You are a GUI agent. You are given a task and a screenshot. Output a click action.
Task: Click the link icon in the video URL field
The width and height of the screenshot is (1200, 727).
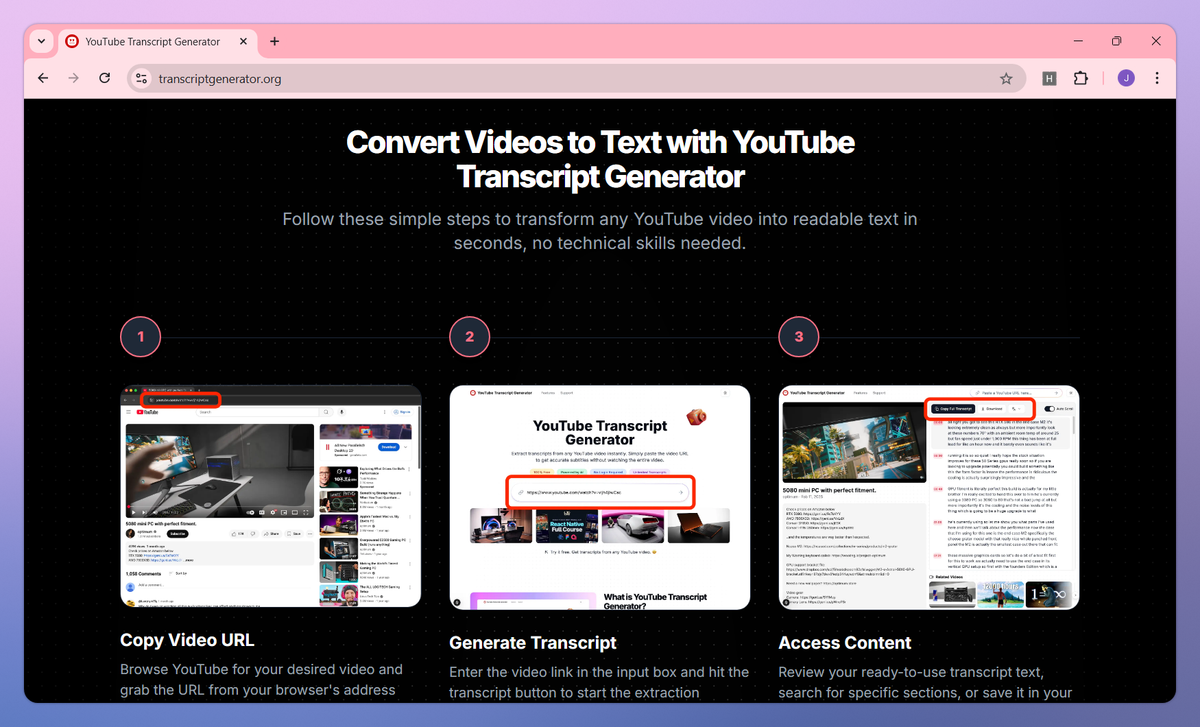click(x=521, y=493)
